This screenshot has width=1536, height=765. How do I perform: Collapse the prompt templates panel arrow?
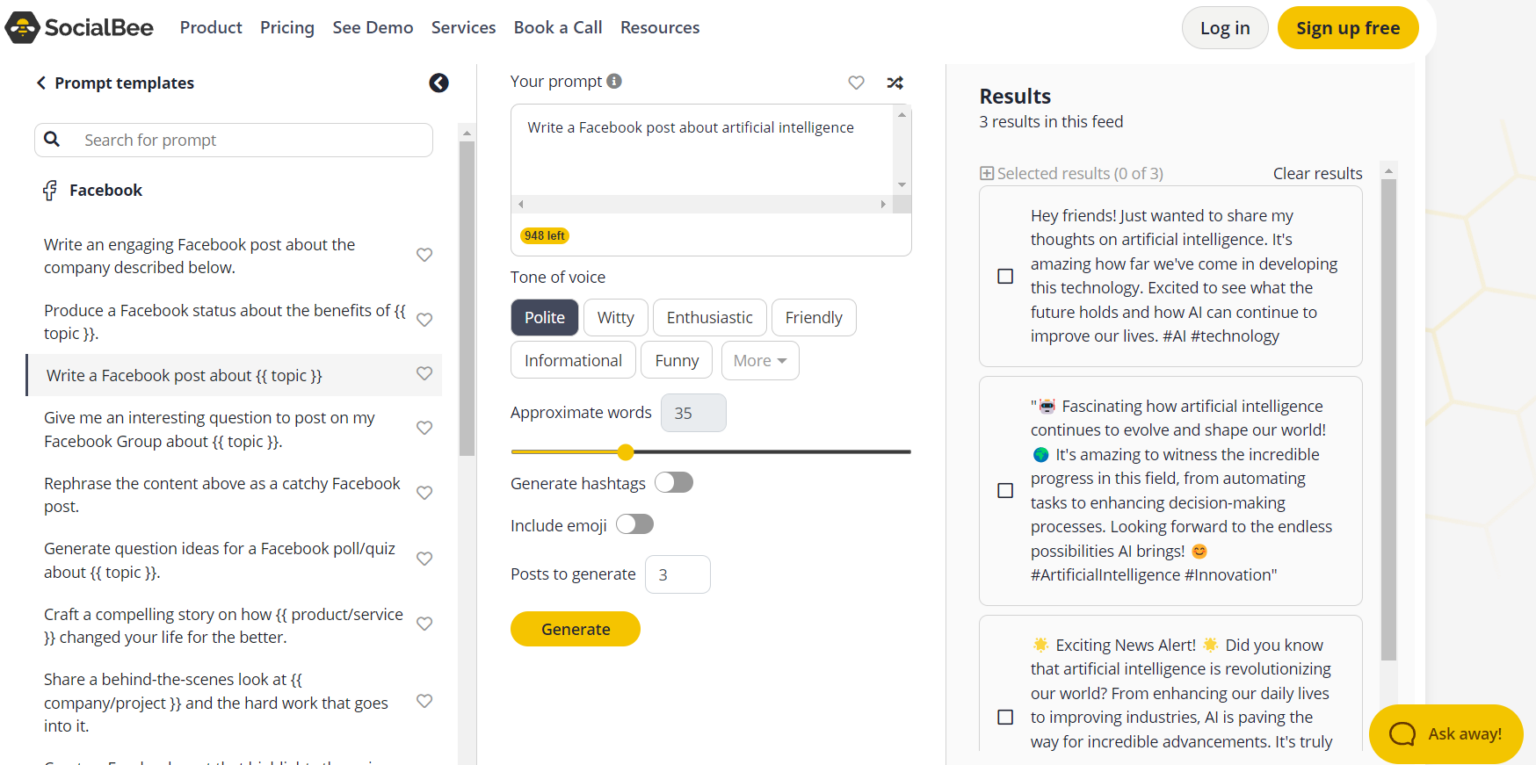tap(439, 82)
